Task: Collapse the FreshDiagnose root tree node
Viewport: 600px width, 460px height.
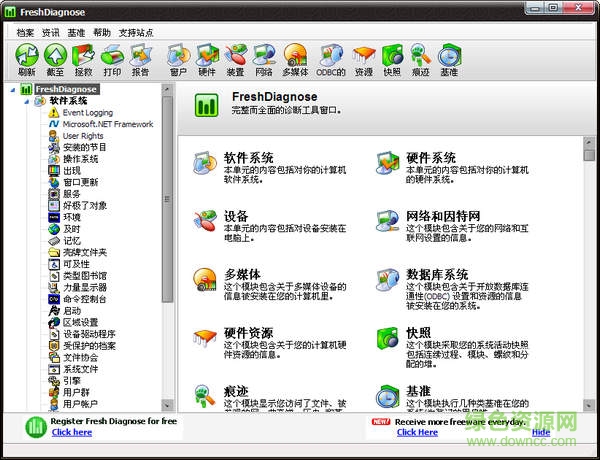Action: click(12, 89)
